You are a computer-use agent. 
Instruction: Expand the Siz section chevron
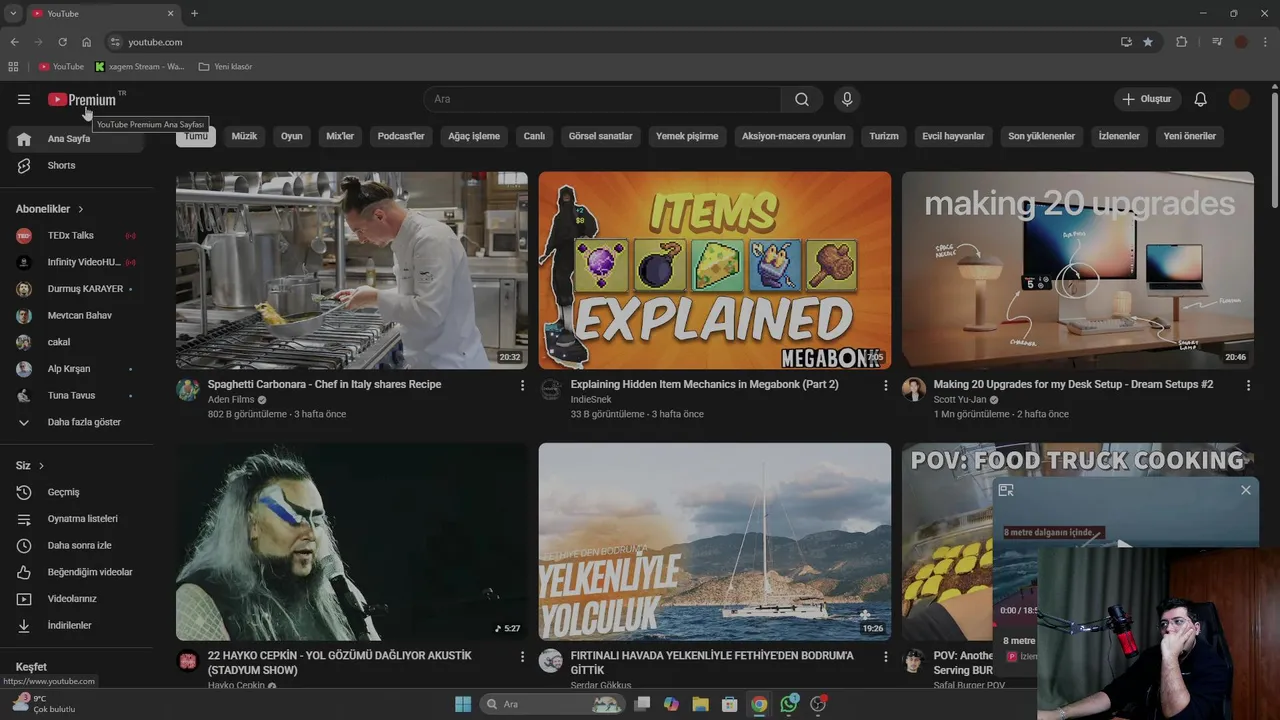[41, 466]
